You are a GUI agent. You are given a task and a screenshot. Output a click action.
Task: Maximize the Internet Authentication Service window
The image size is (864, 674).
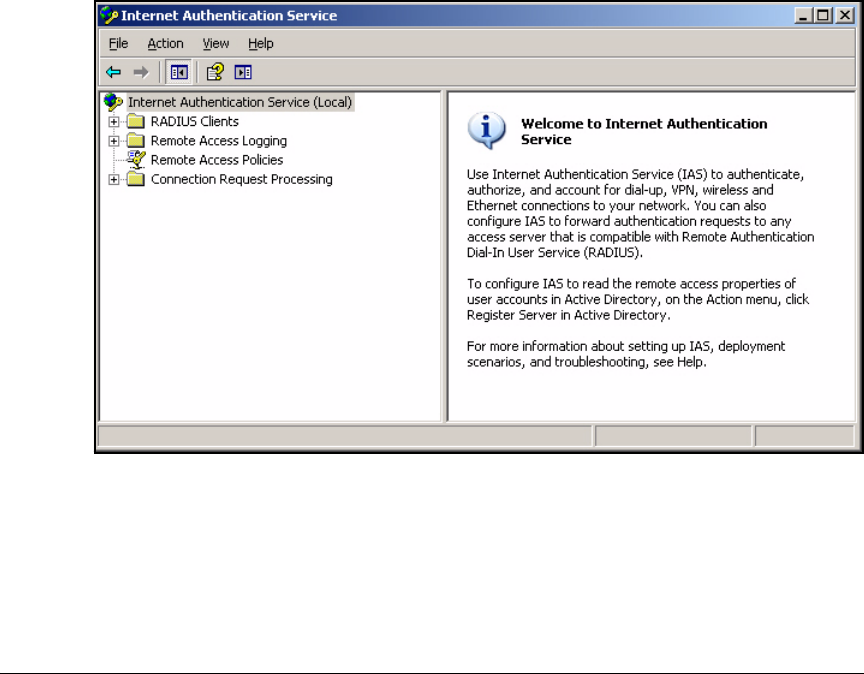click(x=823, y=15)
